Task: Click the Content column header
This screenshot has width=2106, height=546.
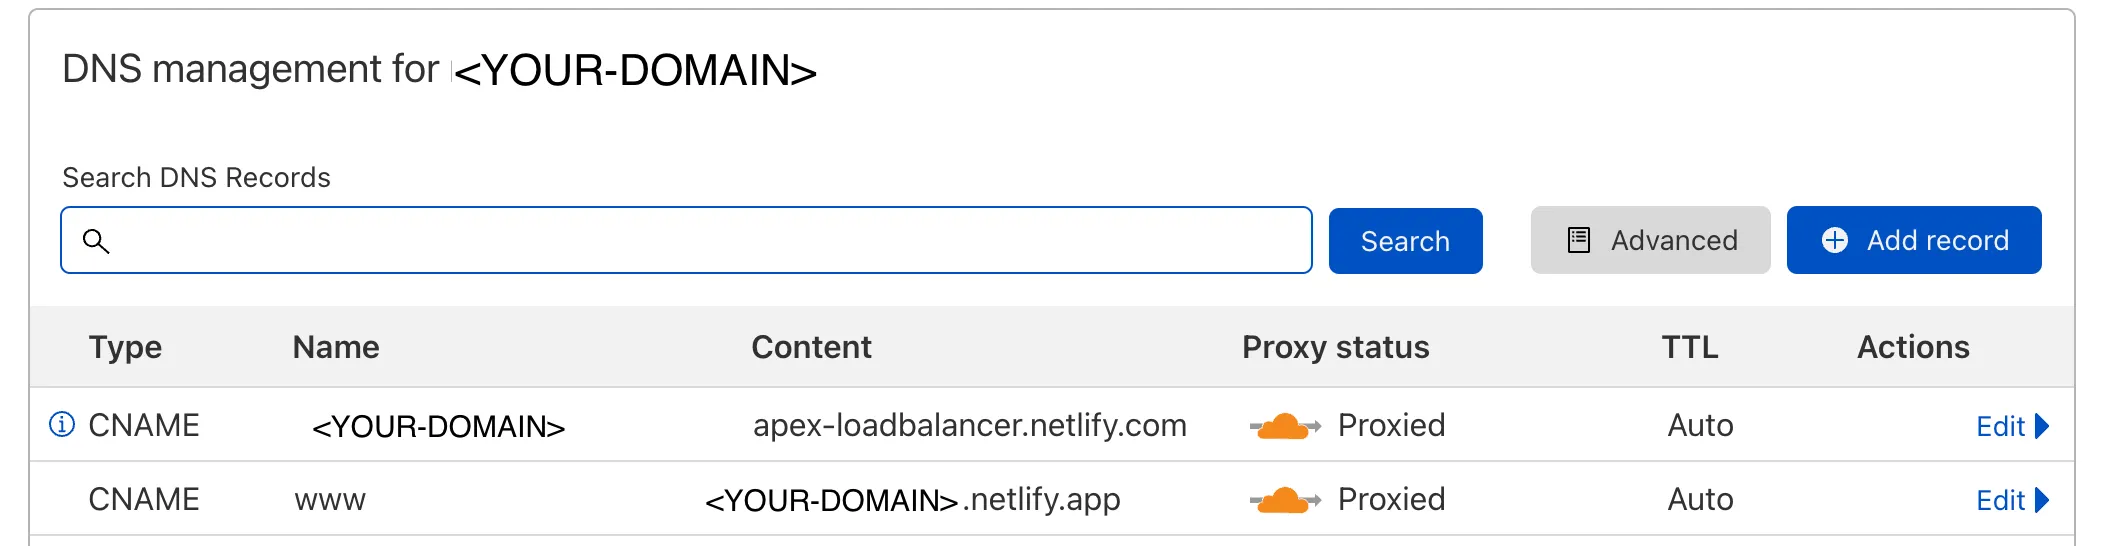Action: (811, 347)
